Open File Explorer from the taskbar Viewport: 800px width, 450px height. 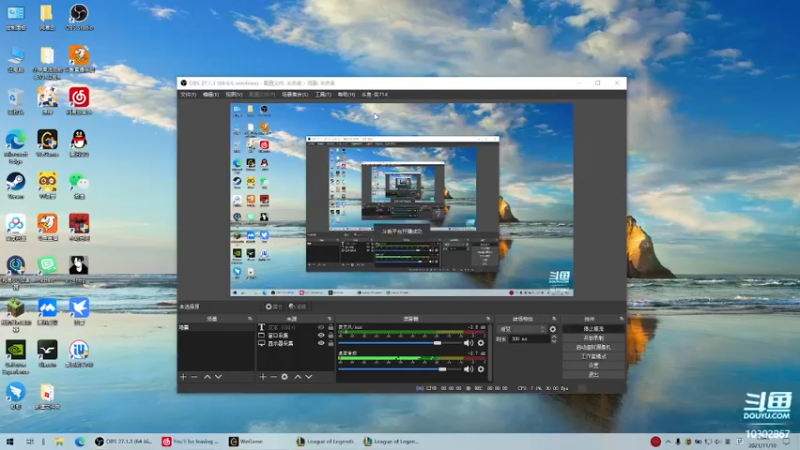(59, 441)
